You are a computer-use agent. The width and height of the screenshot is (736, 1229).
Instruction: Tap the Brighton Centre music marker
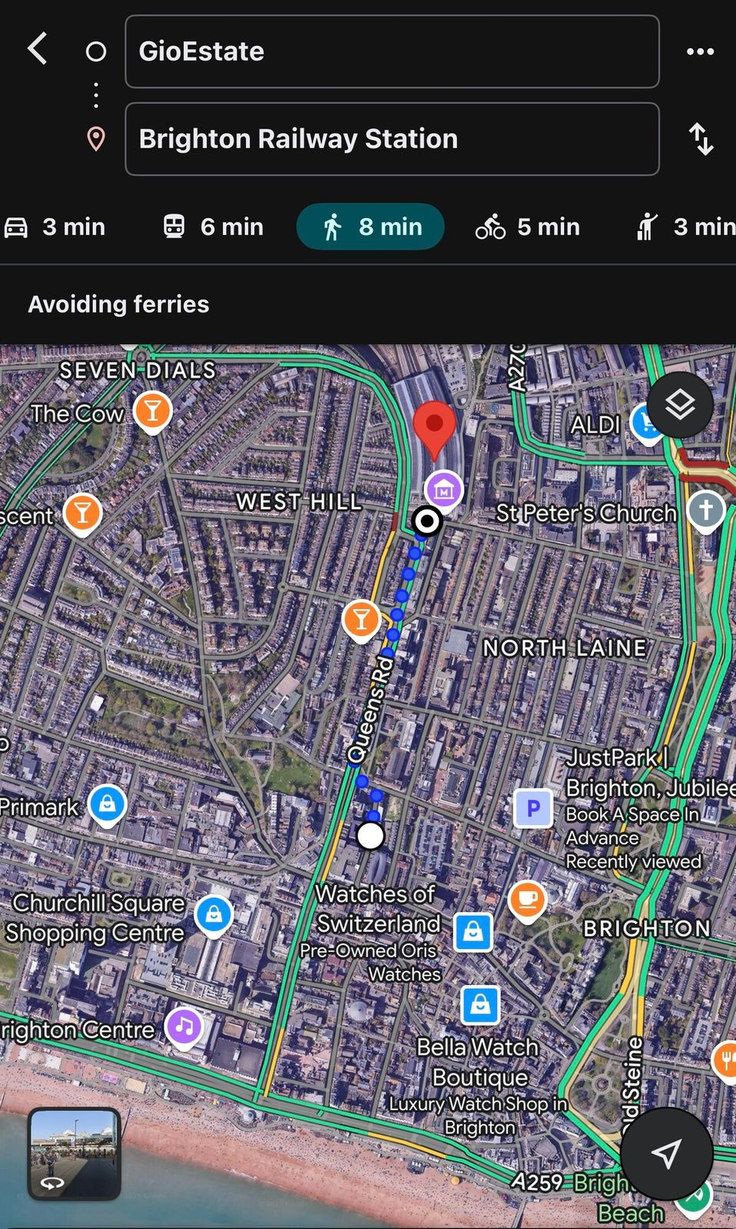[183, 1025]
